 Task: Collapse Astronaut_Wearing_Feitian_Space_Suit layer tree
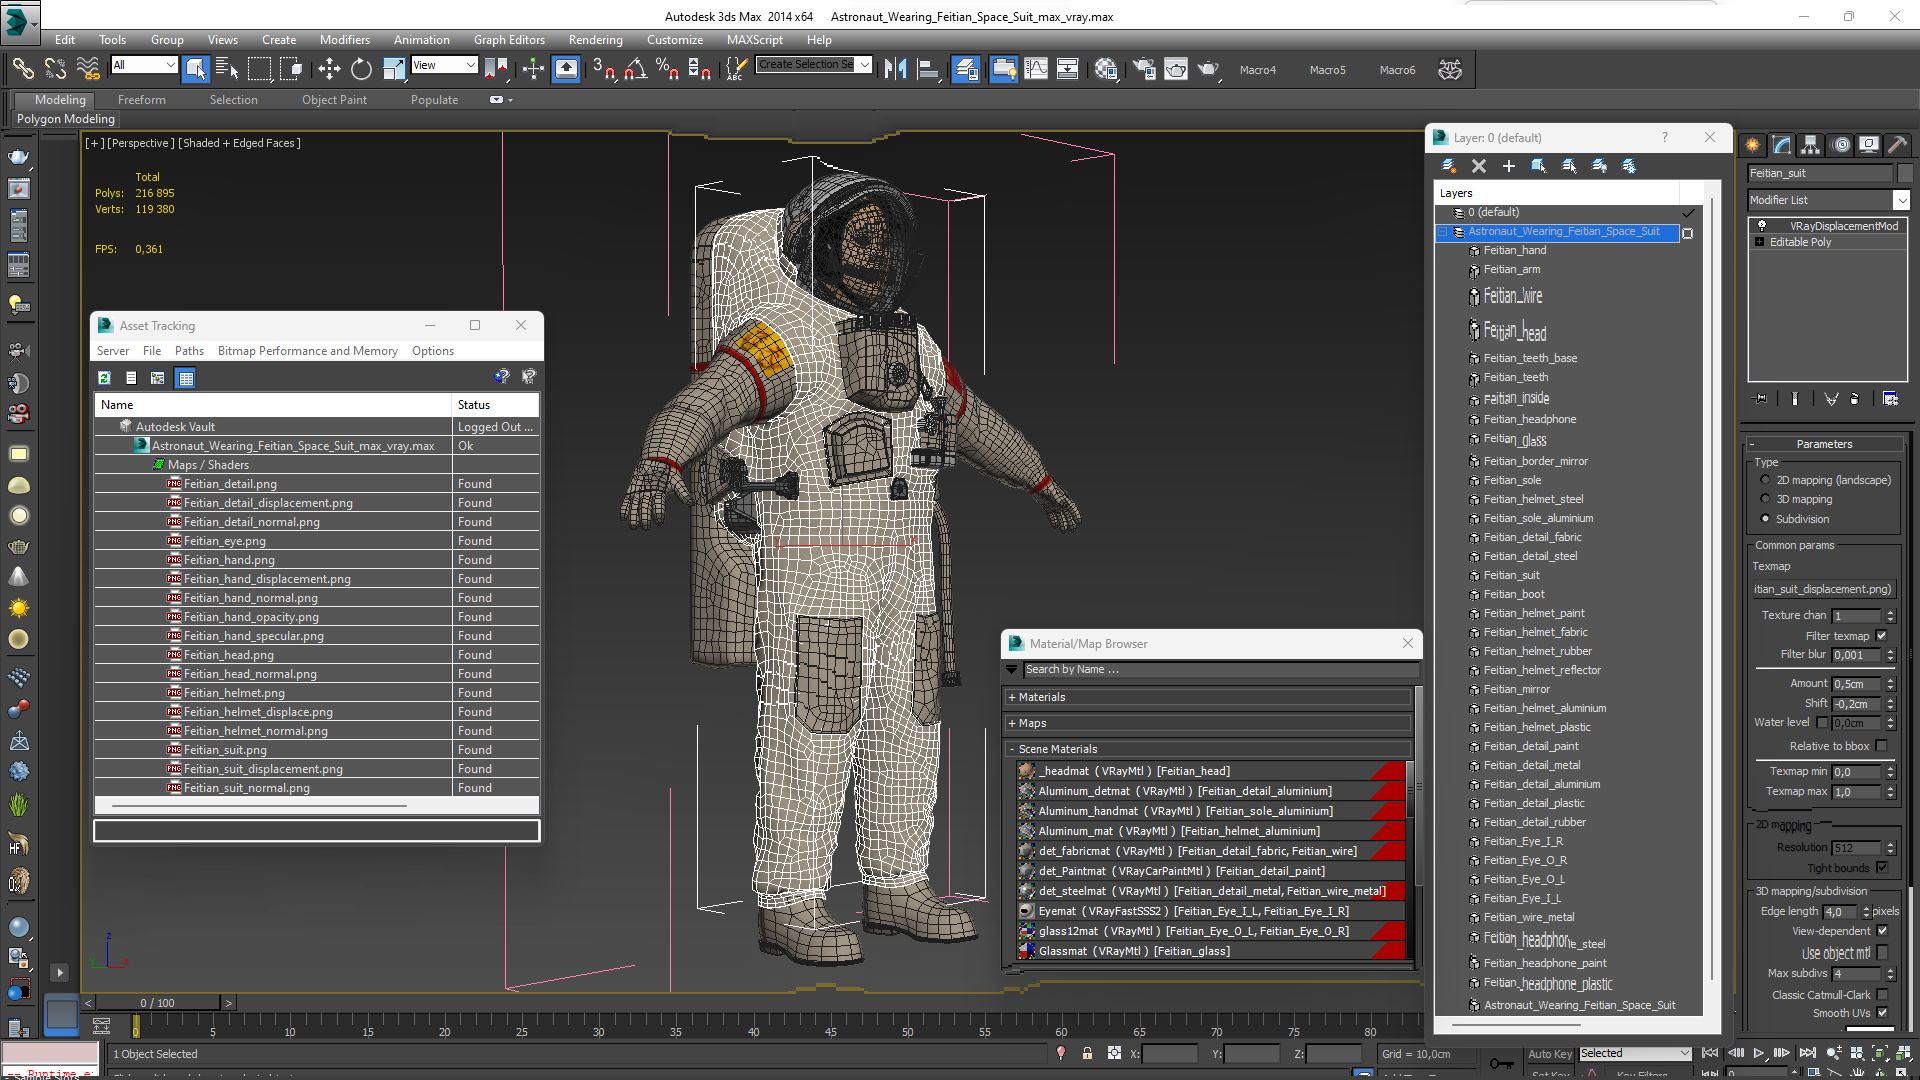coord(1443,231)
